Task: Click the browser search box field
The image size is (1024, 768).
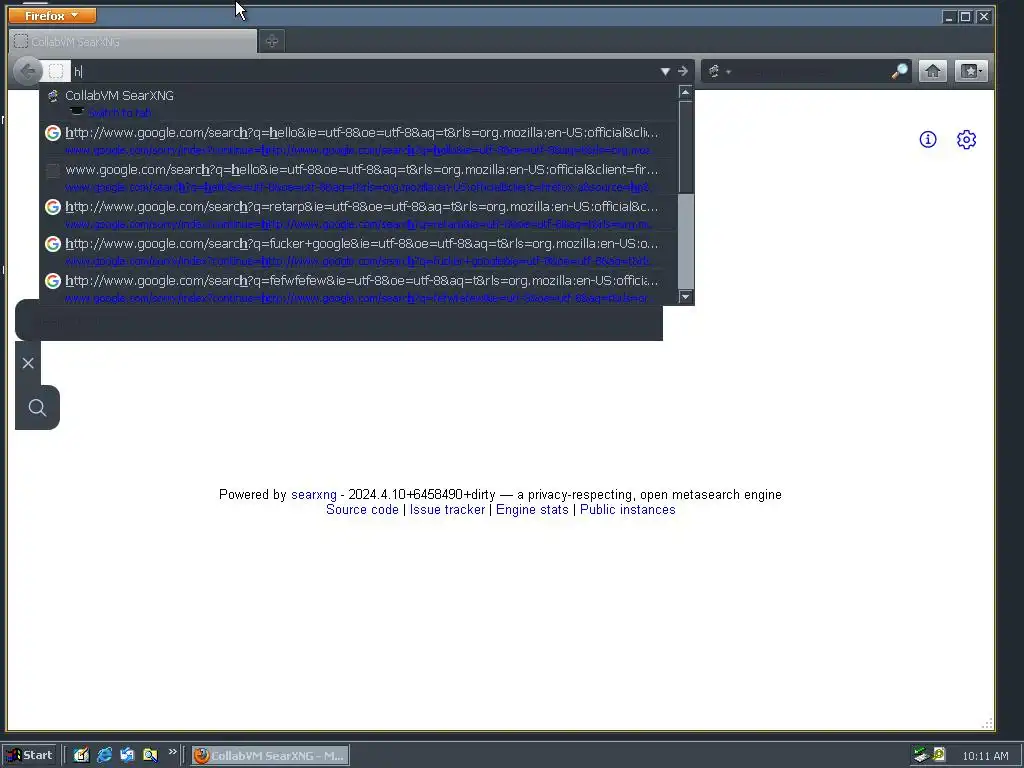Action: click(x=811, y=71)
